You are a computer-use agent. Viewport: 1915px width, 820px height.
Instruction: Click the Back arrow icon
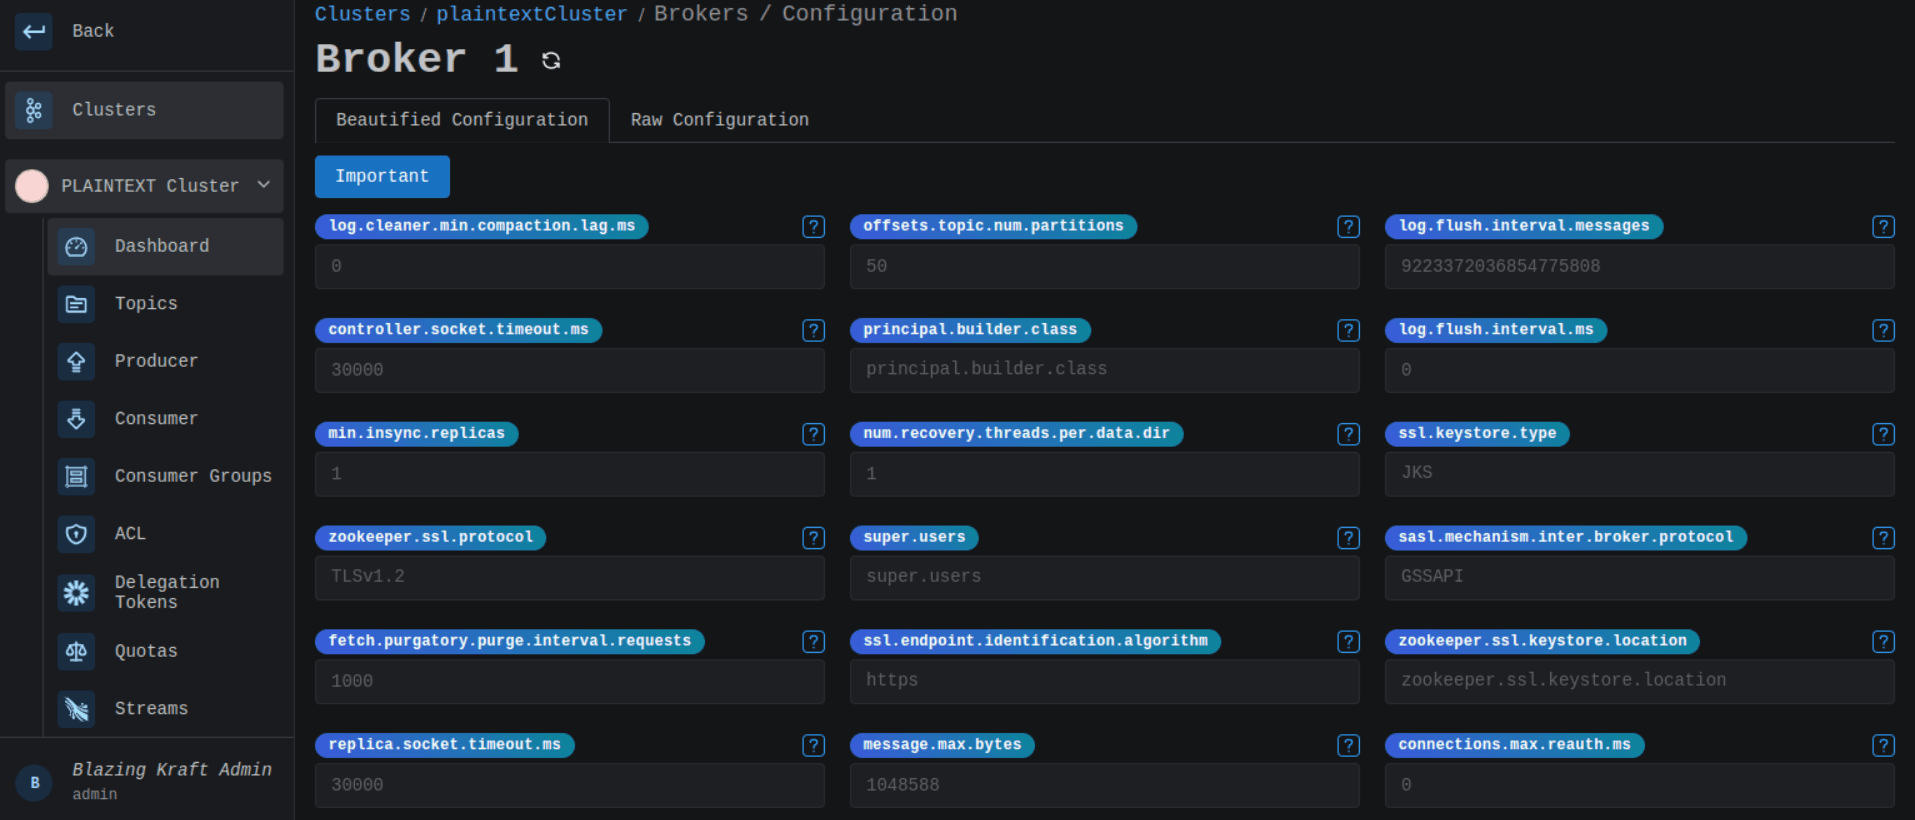(34, 31)
